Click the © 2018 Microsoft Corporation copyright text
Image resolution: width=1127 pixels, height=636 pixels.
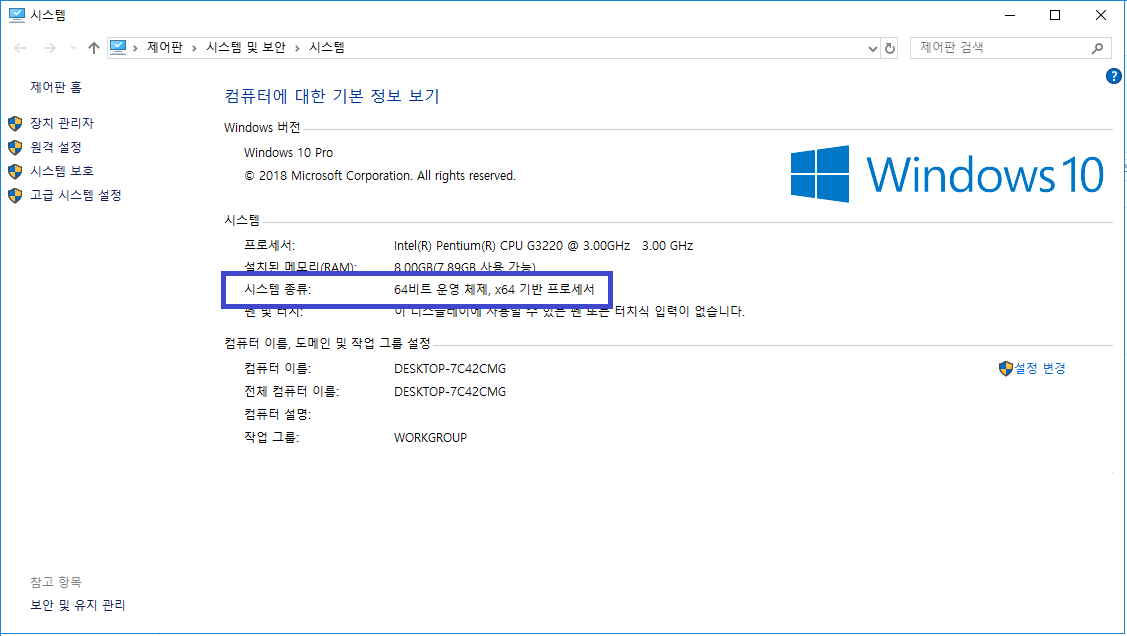pos(380,175)
